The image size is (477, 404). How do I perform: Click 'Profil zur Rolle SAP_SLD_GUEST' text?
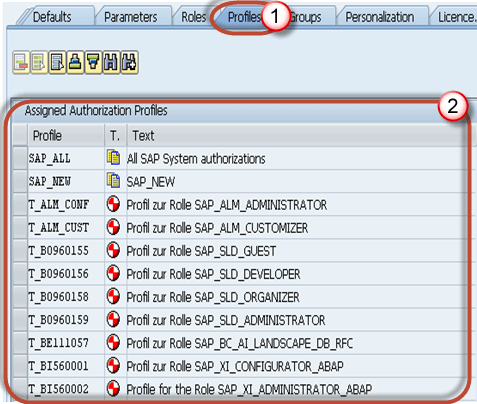click(x=201, y=251)
